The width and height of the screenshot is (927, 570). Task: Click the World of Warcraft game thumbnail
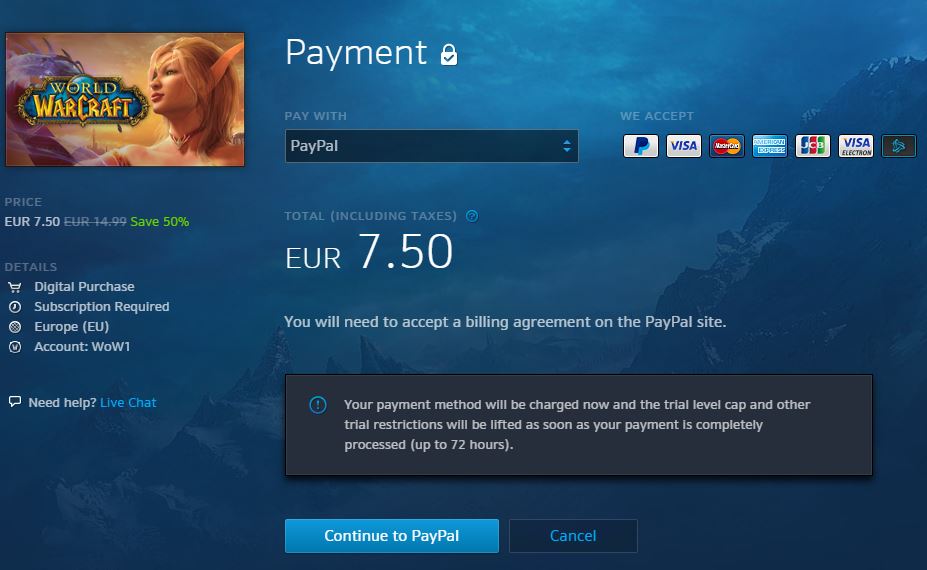click(x=125, y=99)
